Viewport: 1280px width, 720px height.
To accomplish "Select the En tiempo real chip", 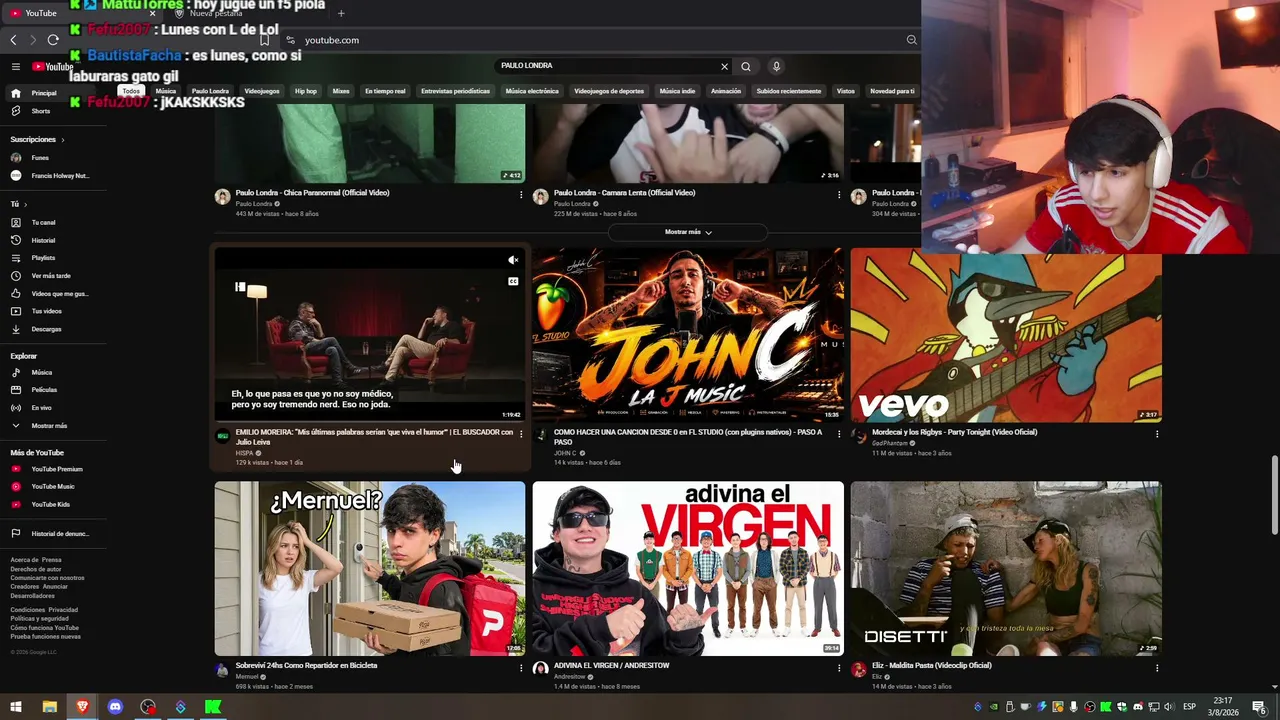I will point(385,91).
